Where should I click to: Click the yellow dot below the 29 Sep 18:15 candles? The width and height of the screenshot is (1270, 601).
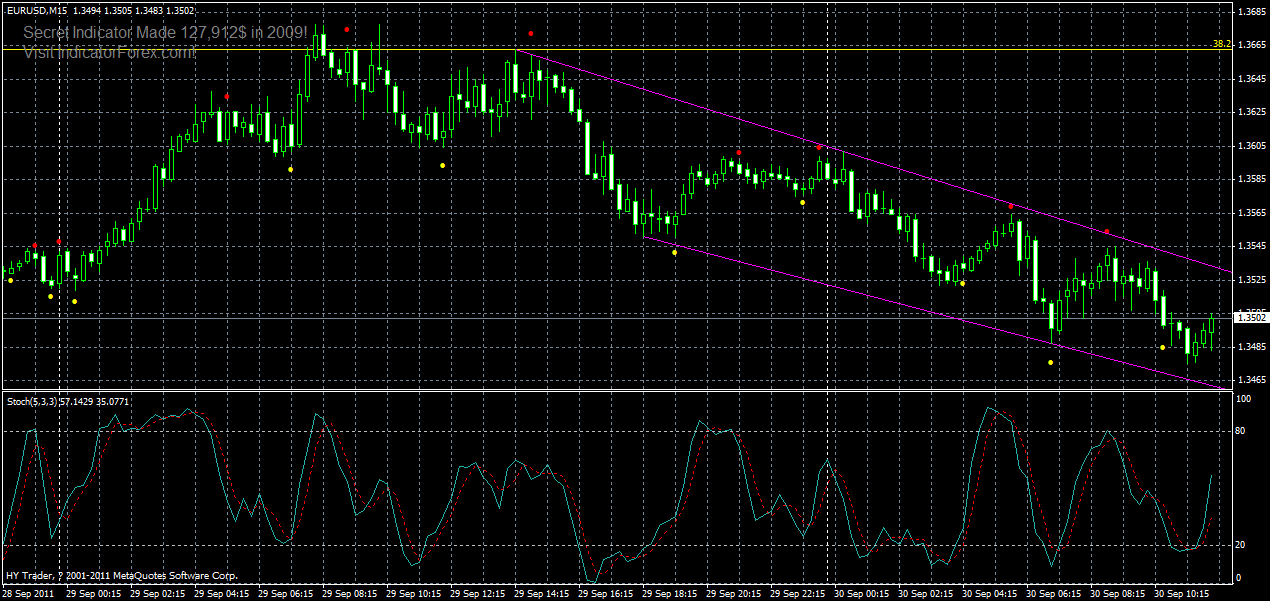click(675, 253)
